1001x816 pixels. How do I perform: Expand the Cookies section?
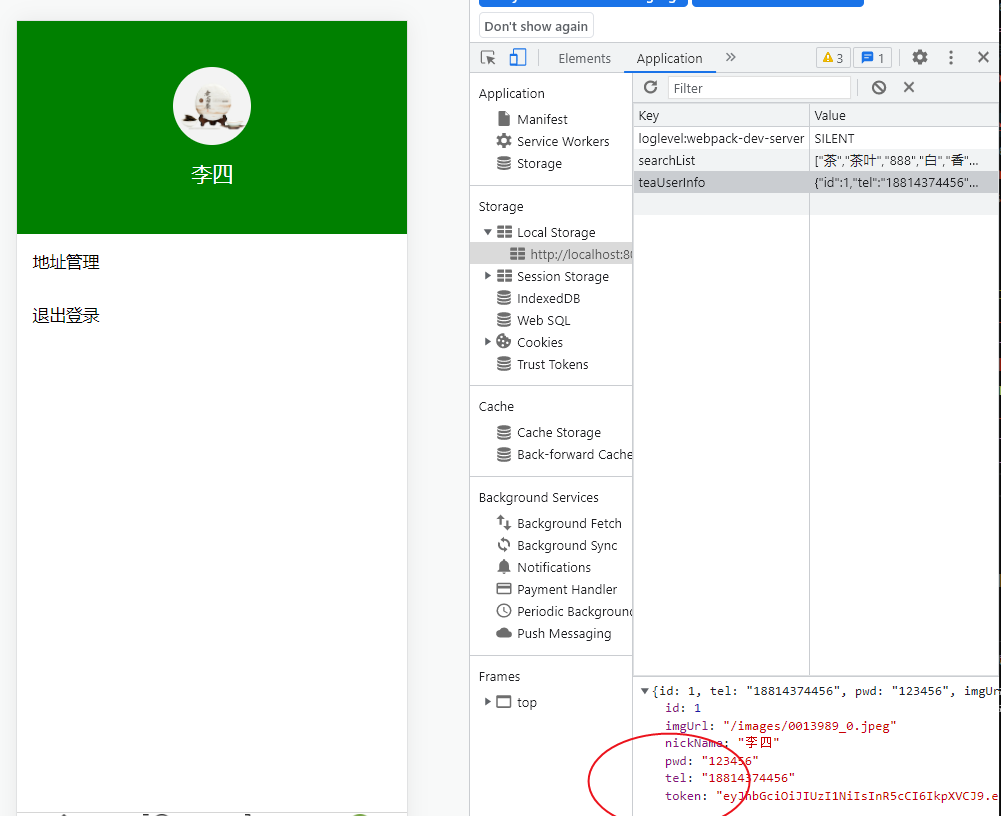pos(488,341)
